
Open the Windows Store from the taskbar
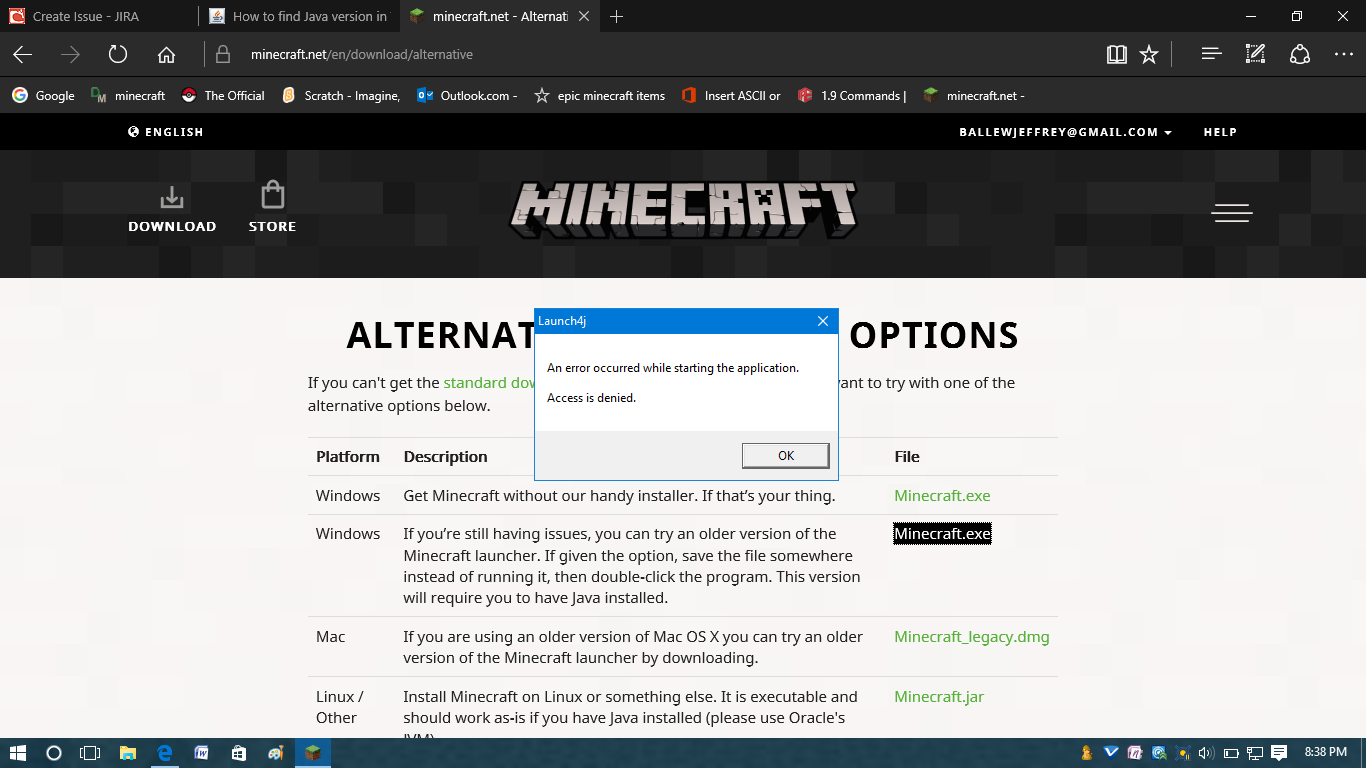tap(238, 753)
